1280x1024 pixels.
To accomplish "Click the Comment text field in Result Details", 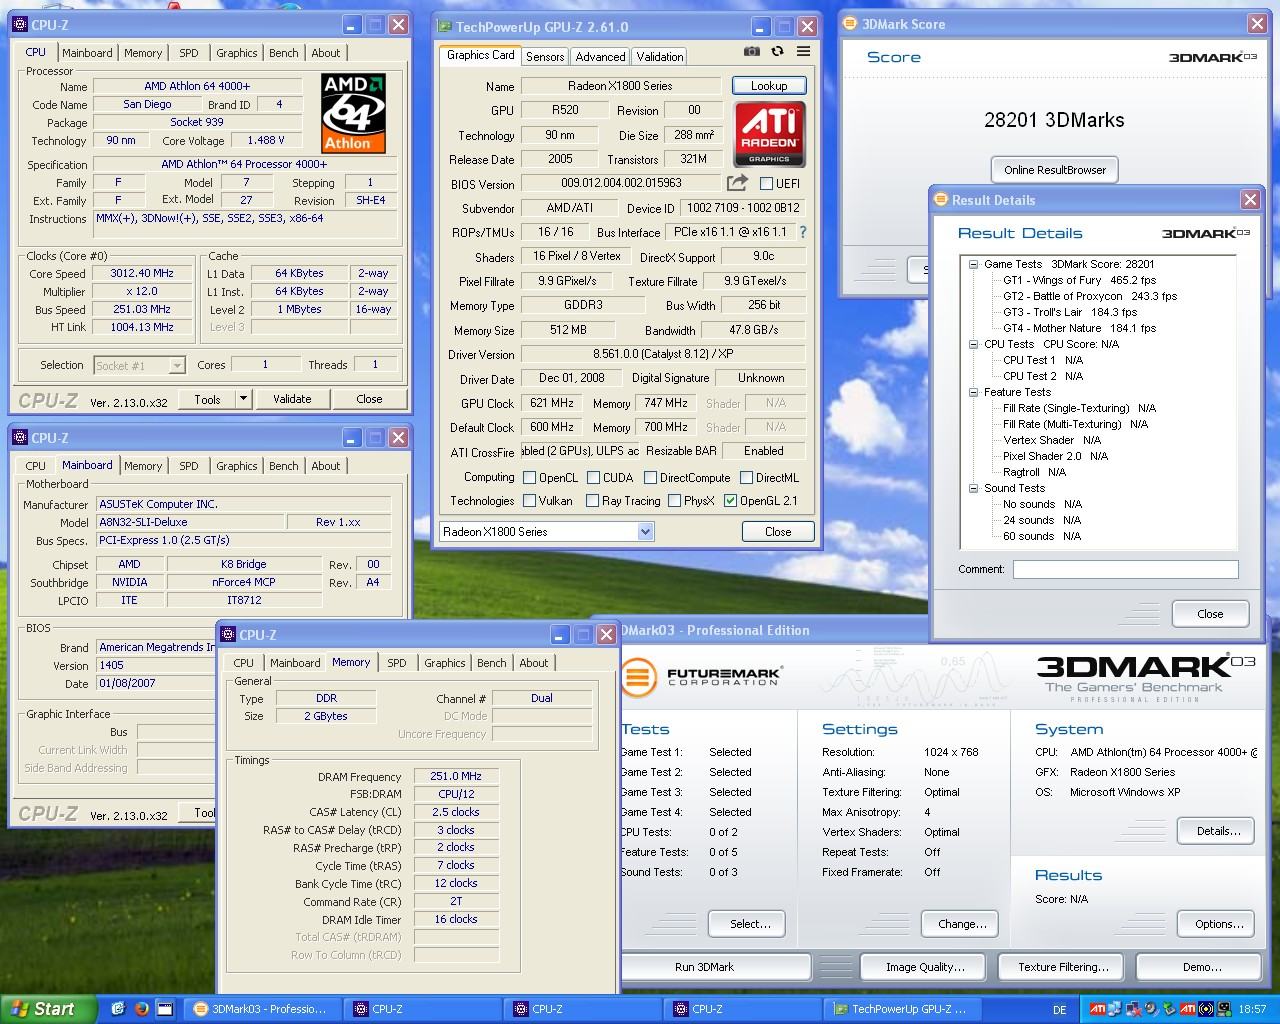I will click(1125, 569).
